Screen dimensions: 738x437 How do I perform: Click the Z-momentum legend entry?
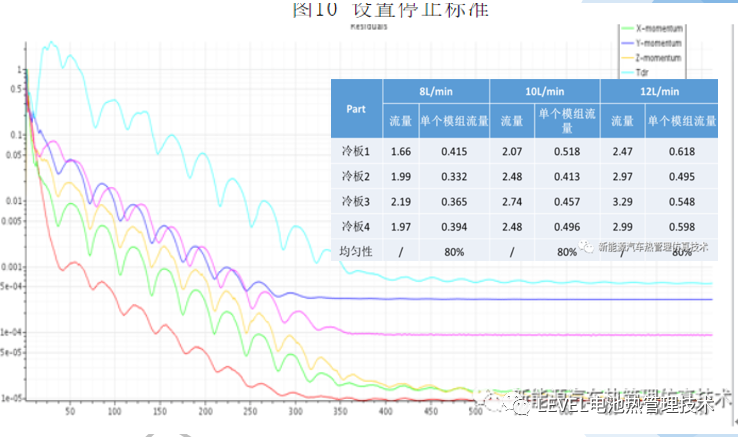[652, 58]
